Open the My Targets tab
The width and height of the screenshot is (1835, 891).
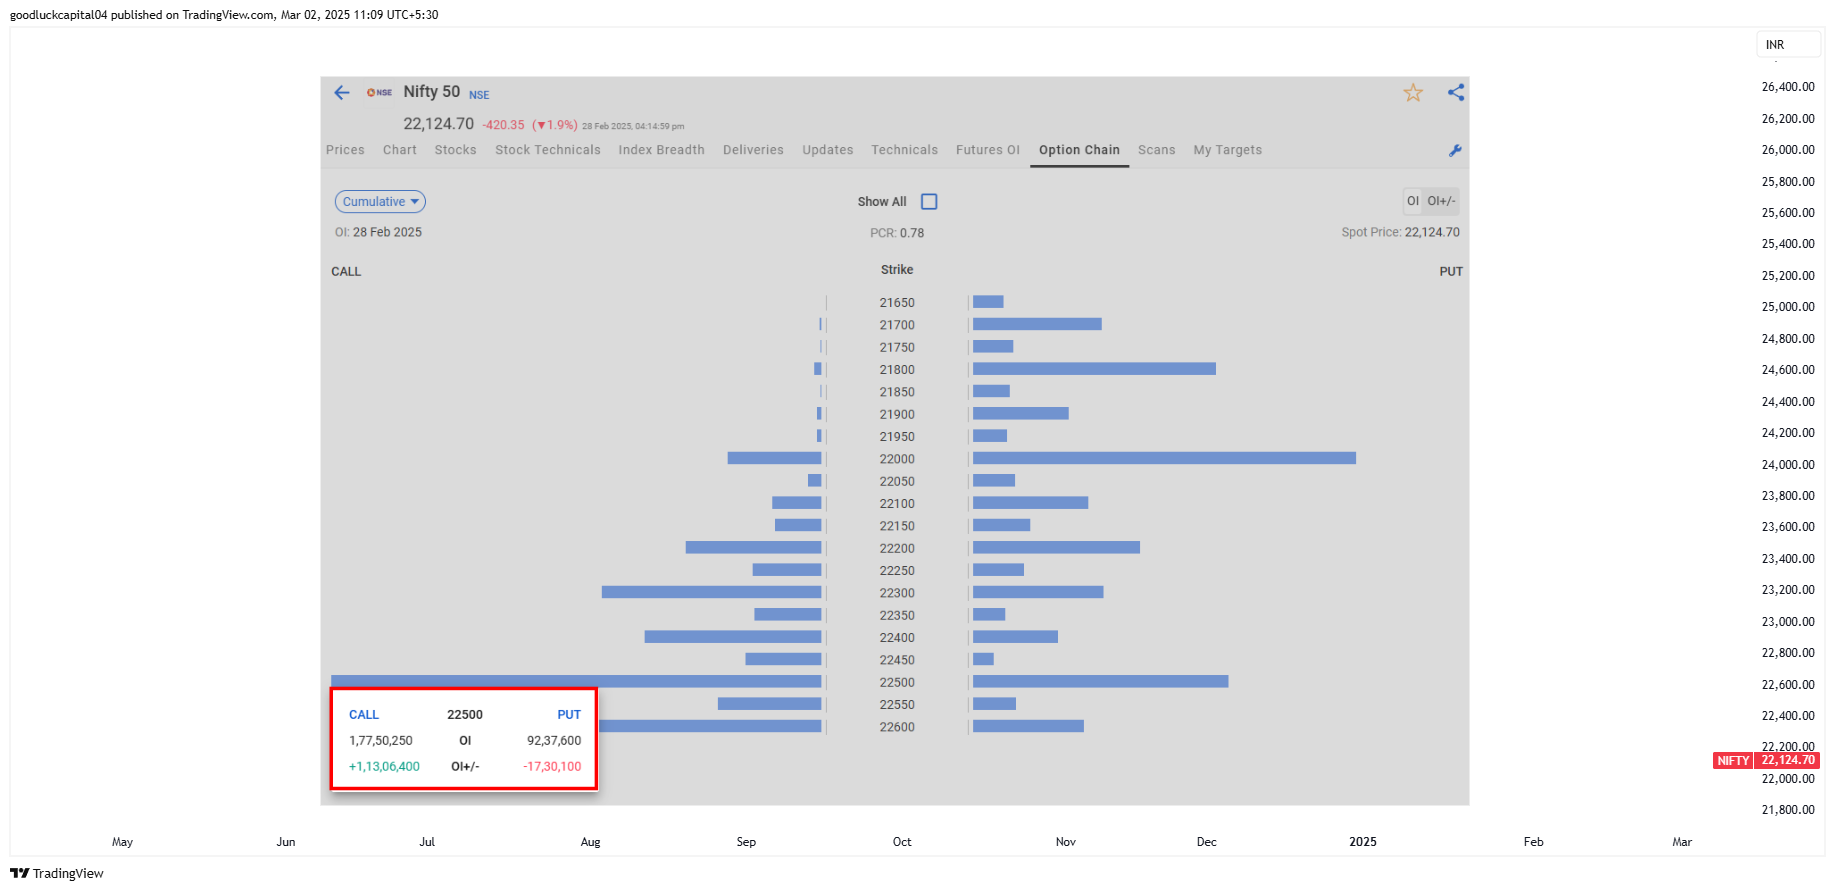pos(1228,150)
